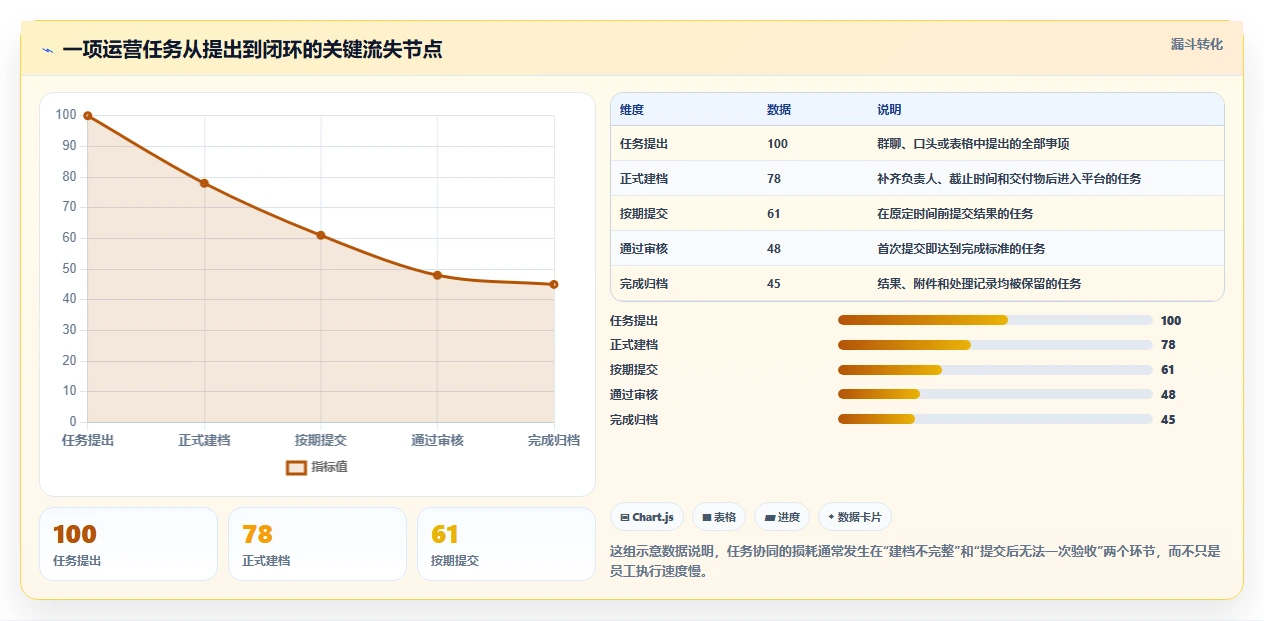Click the chart data point at 任务提出
The image size is (1264, 621).
pos(88,116)
